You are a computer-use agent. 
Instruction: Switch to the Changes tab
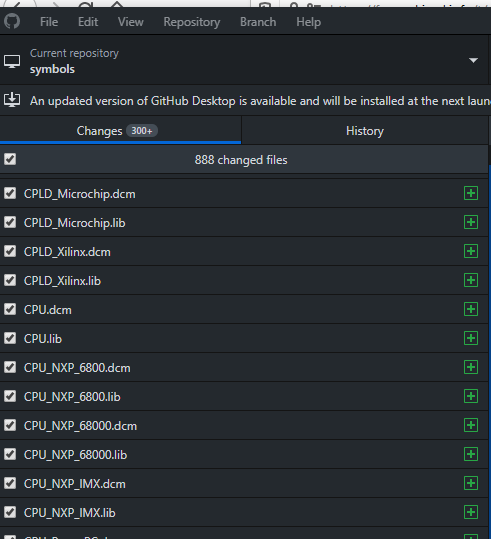120,131
